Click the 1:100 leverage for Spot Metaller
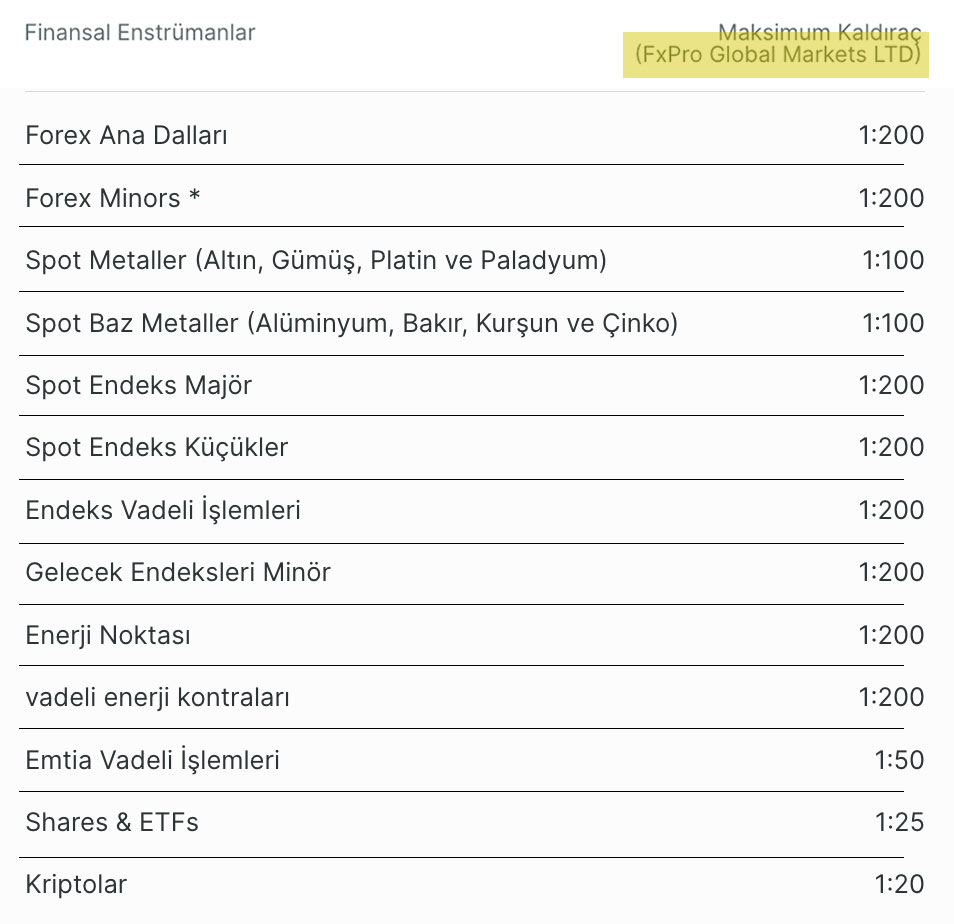 coord(893,260)
